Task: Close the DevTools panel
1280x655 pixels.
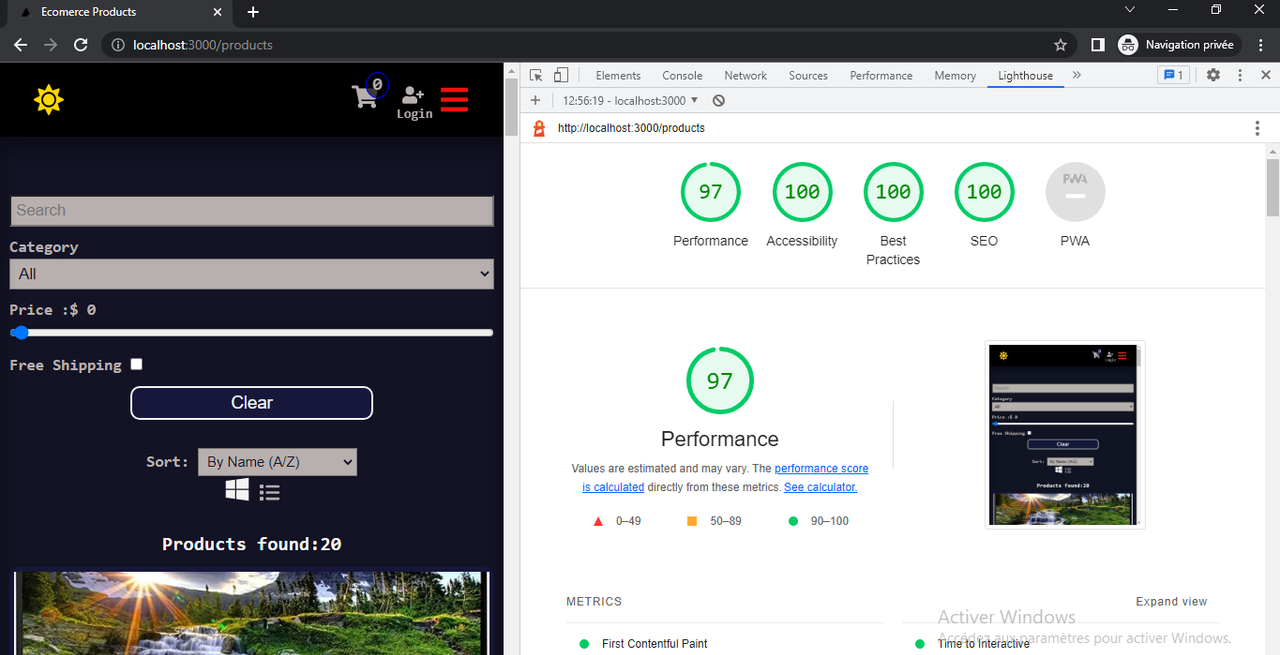Action: [1265, 75]
